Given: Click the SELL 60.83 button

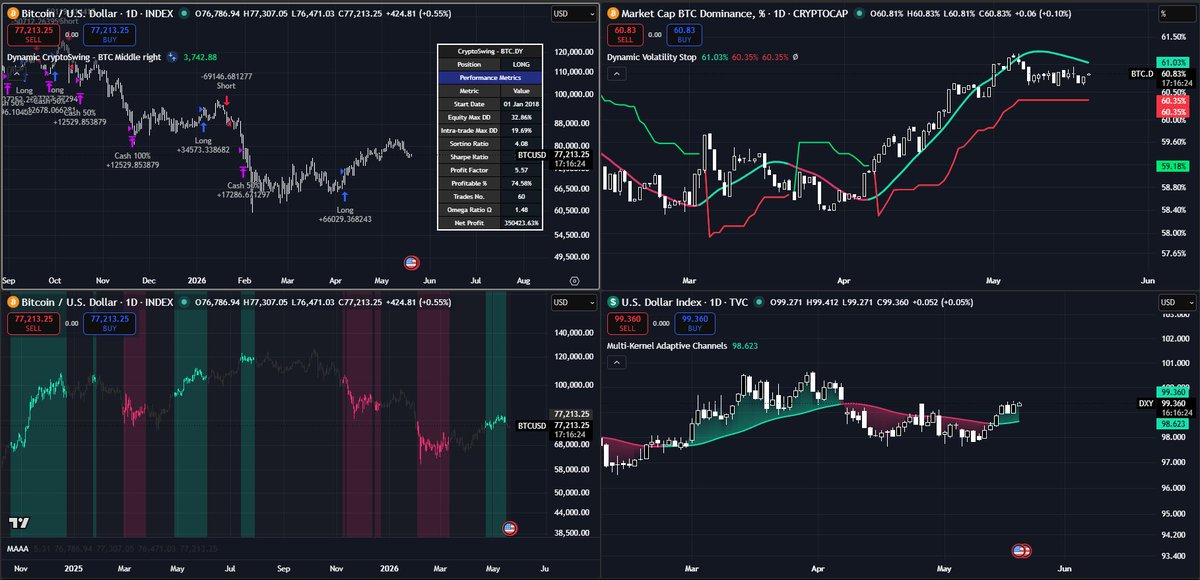Looking at the screenshot, I should click(625, 33).
